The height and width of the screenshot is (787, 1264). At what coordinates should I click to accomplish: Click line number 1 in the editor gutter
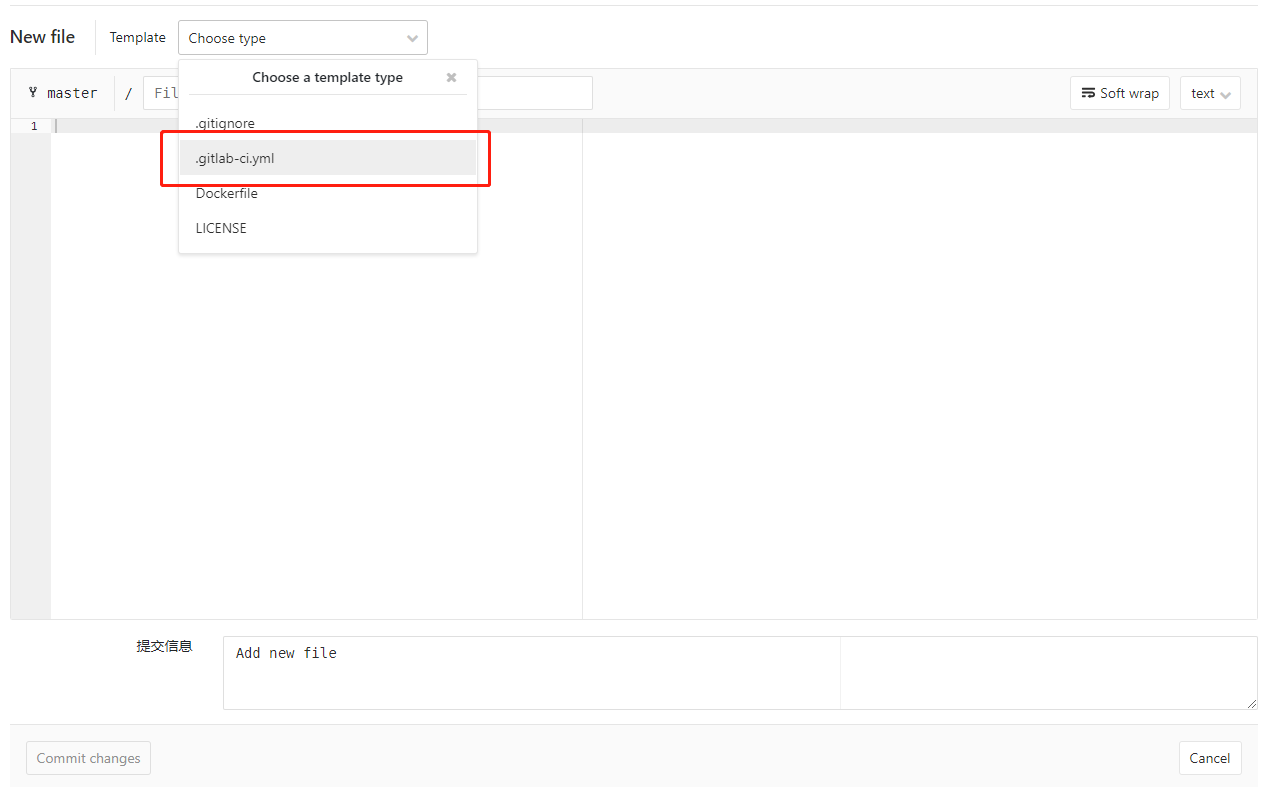[33, 125]
